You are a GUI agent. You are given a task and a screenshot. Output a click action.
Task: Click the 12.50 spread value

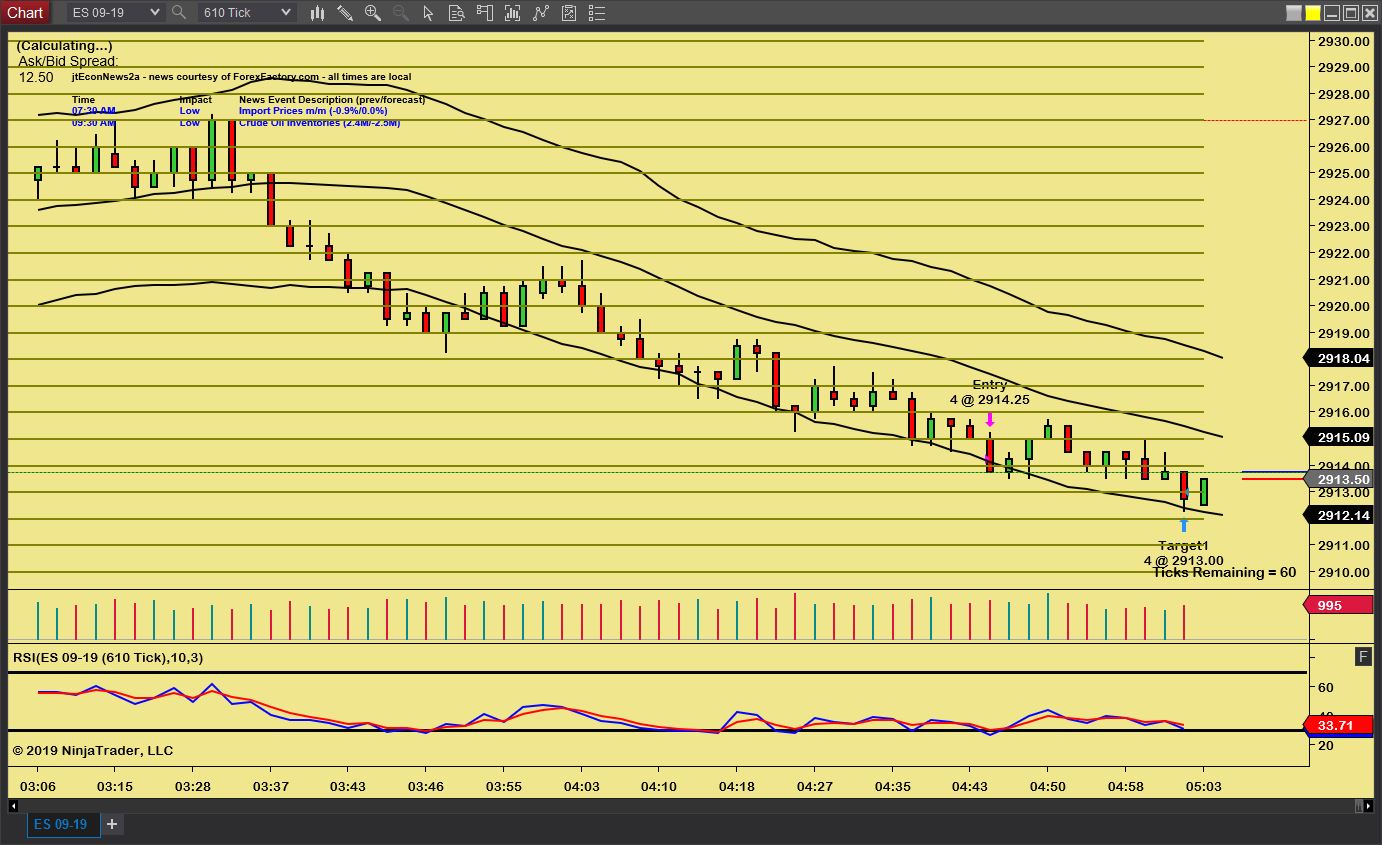(x=36, y=77)
